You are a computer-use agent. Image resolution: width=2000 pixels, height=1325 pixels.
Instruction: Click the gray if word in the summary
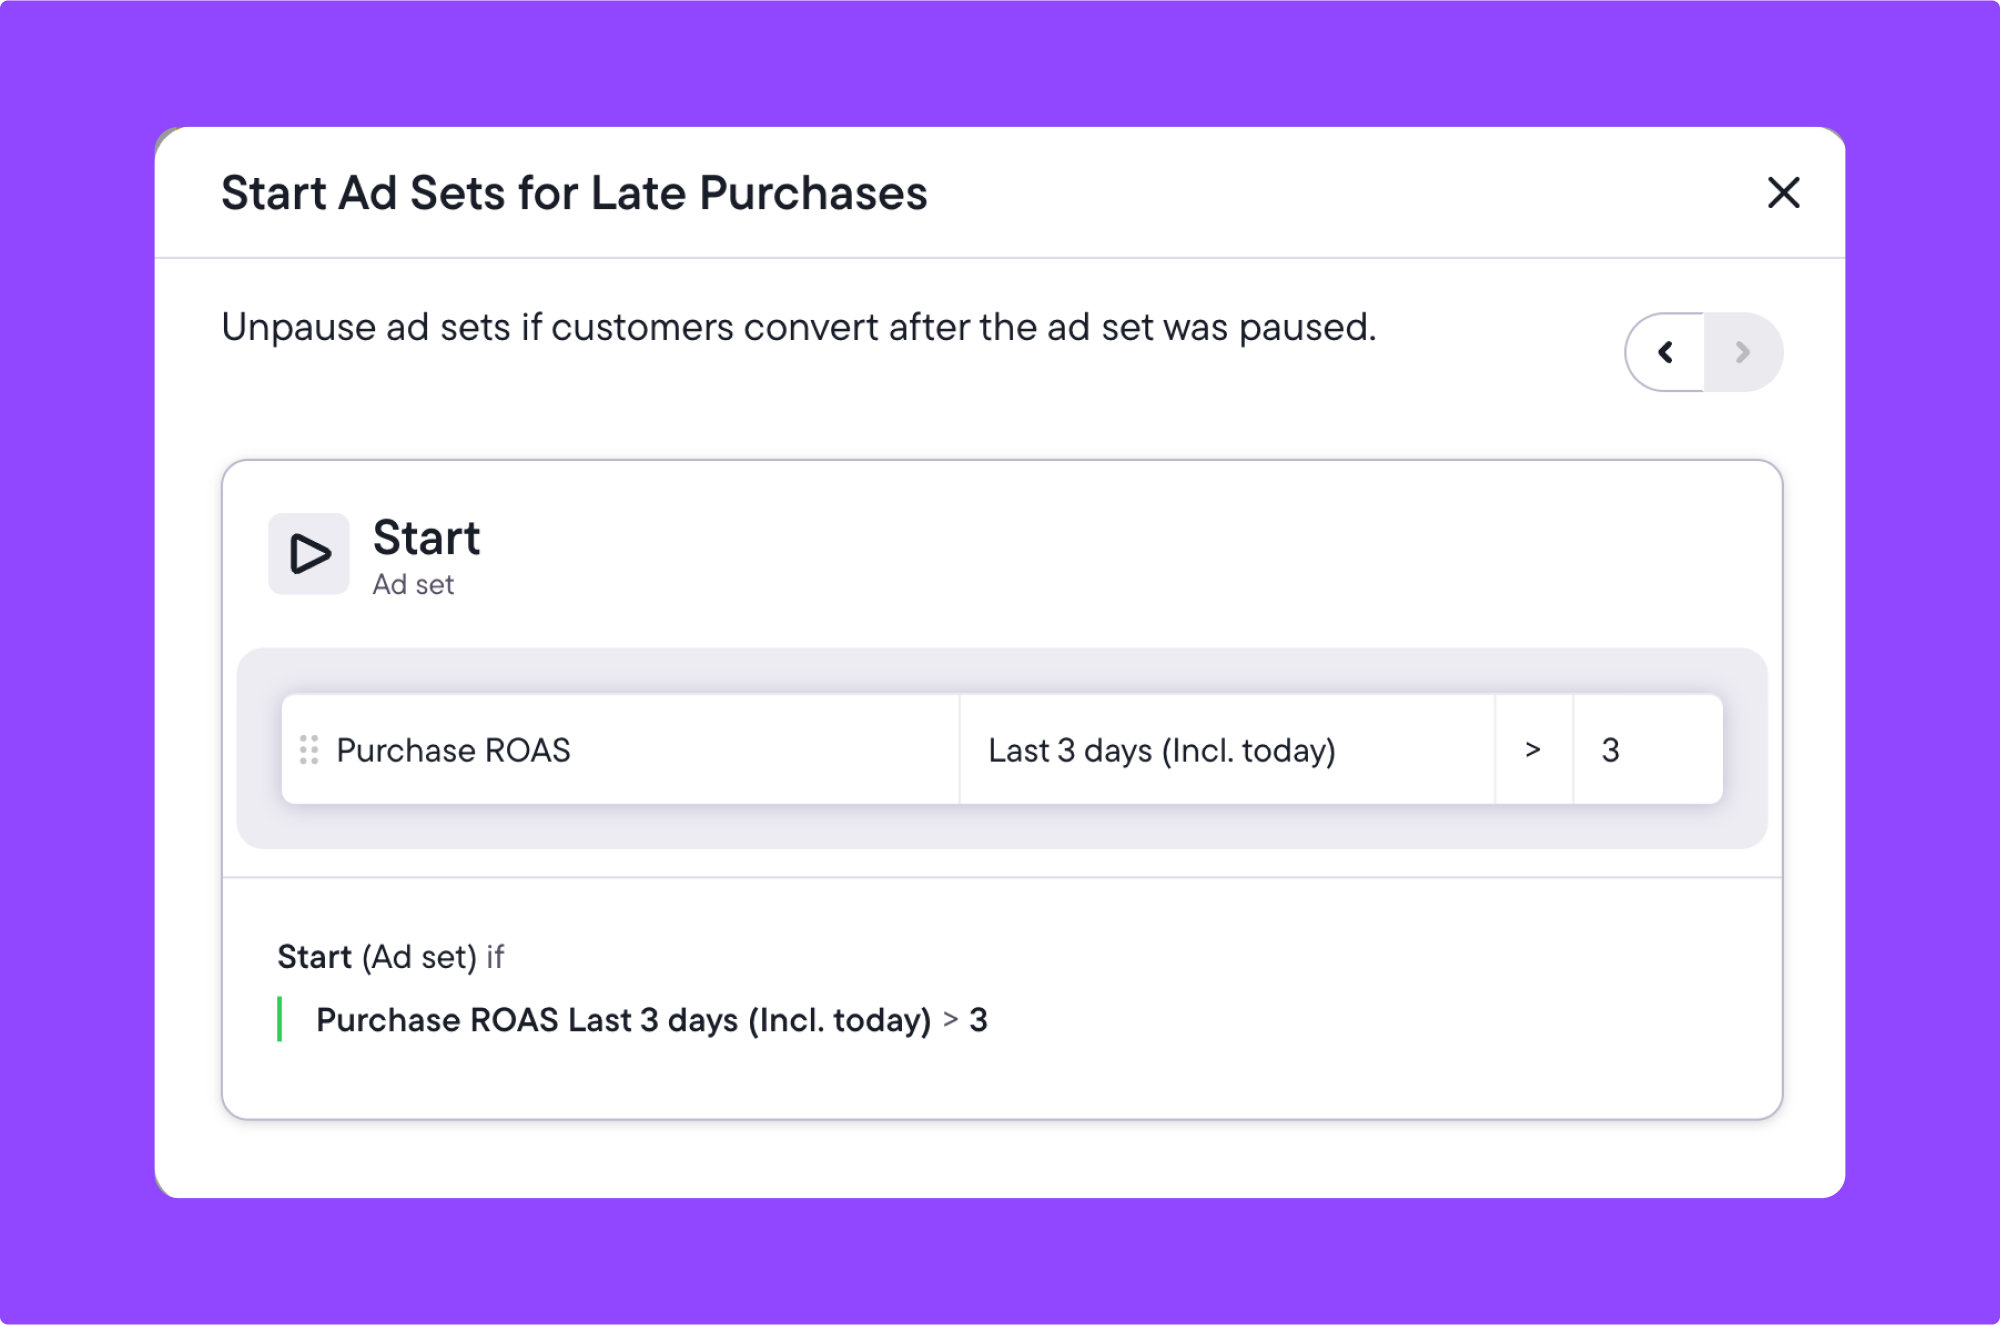pos(495,957)
